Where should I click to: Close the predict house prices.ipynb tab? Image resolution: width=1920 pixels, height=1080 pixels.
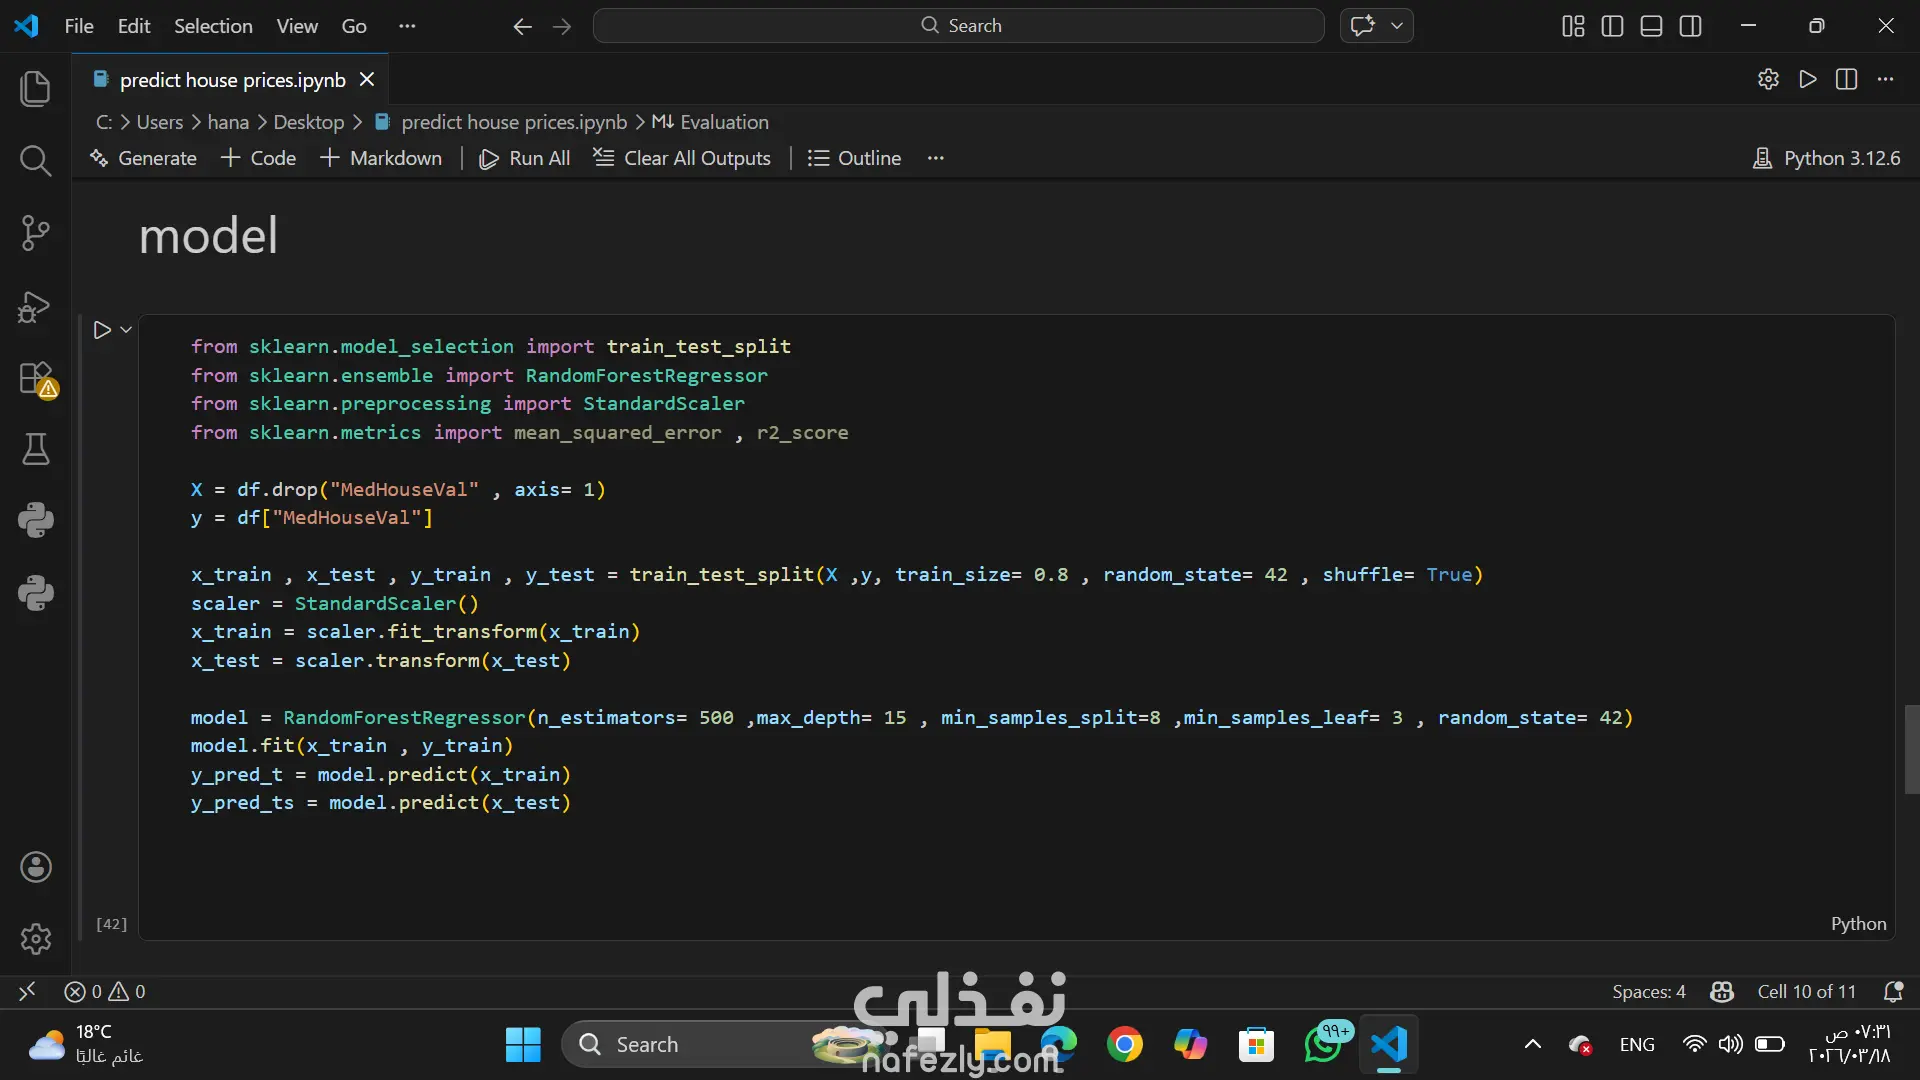click(x=367, y=79)
